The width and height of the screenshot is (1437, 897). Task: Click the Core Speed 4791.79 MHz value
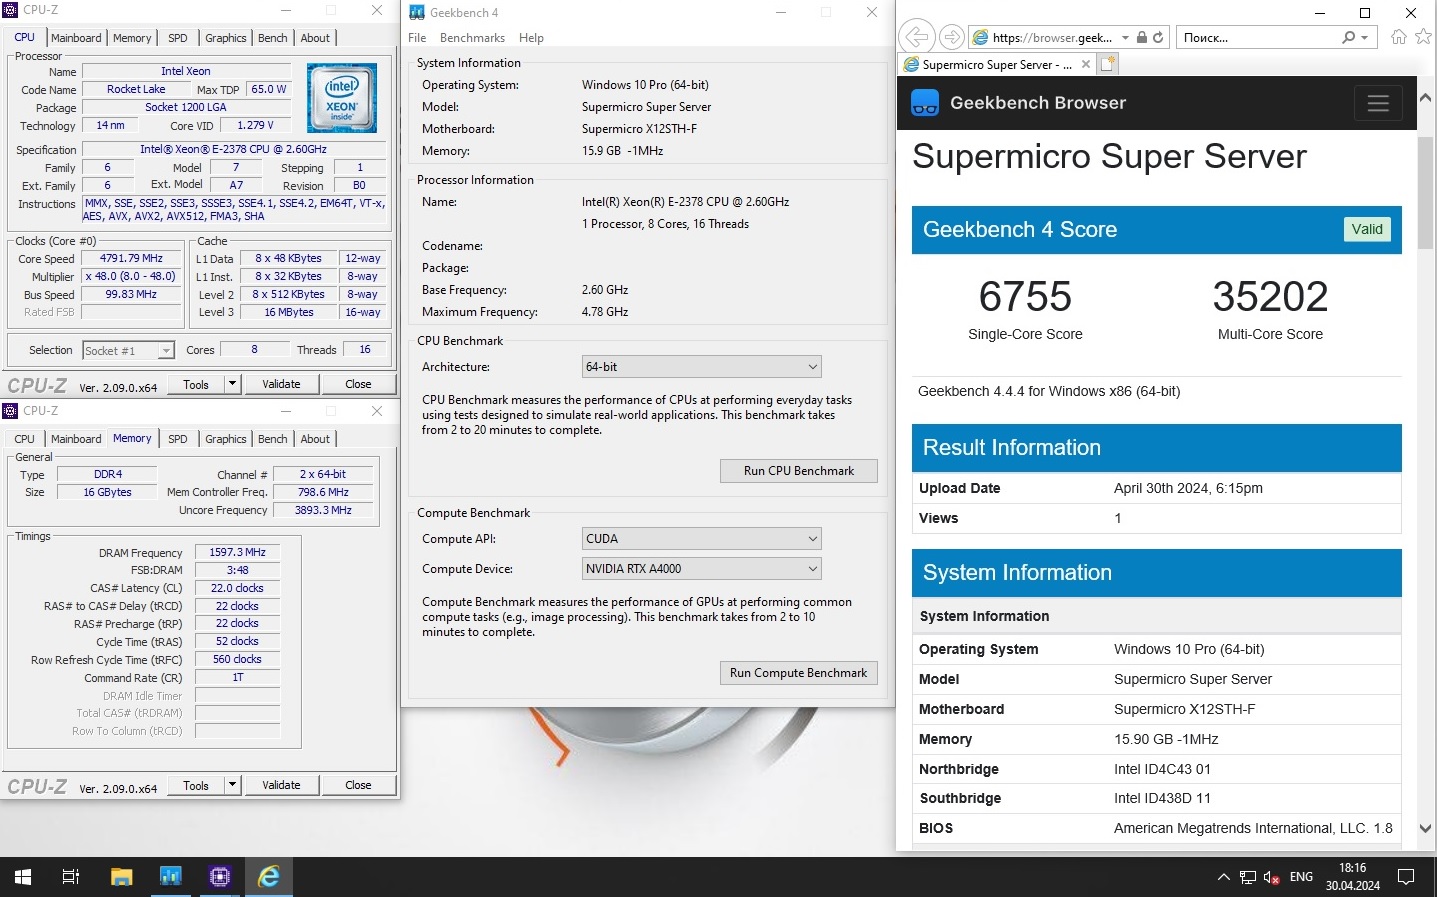click(131, 258)
